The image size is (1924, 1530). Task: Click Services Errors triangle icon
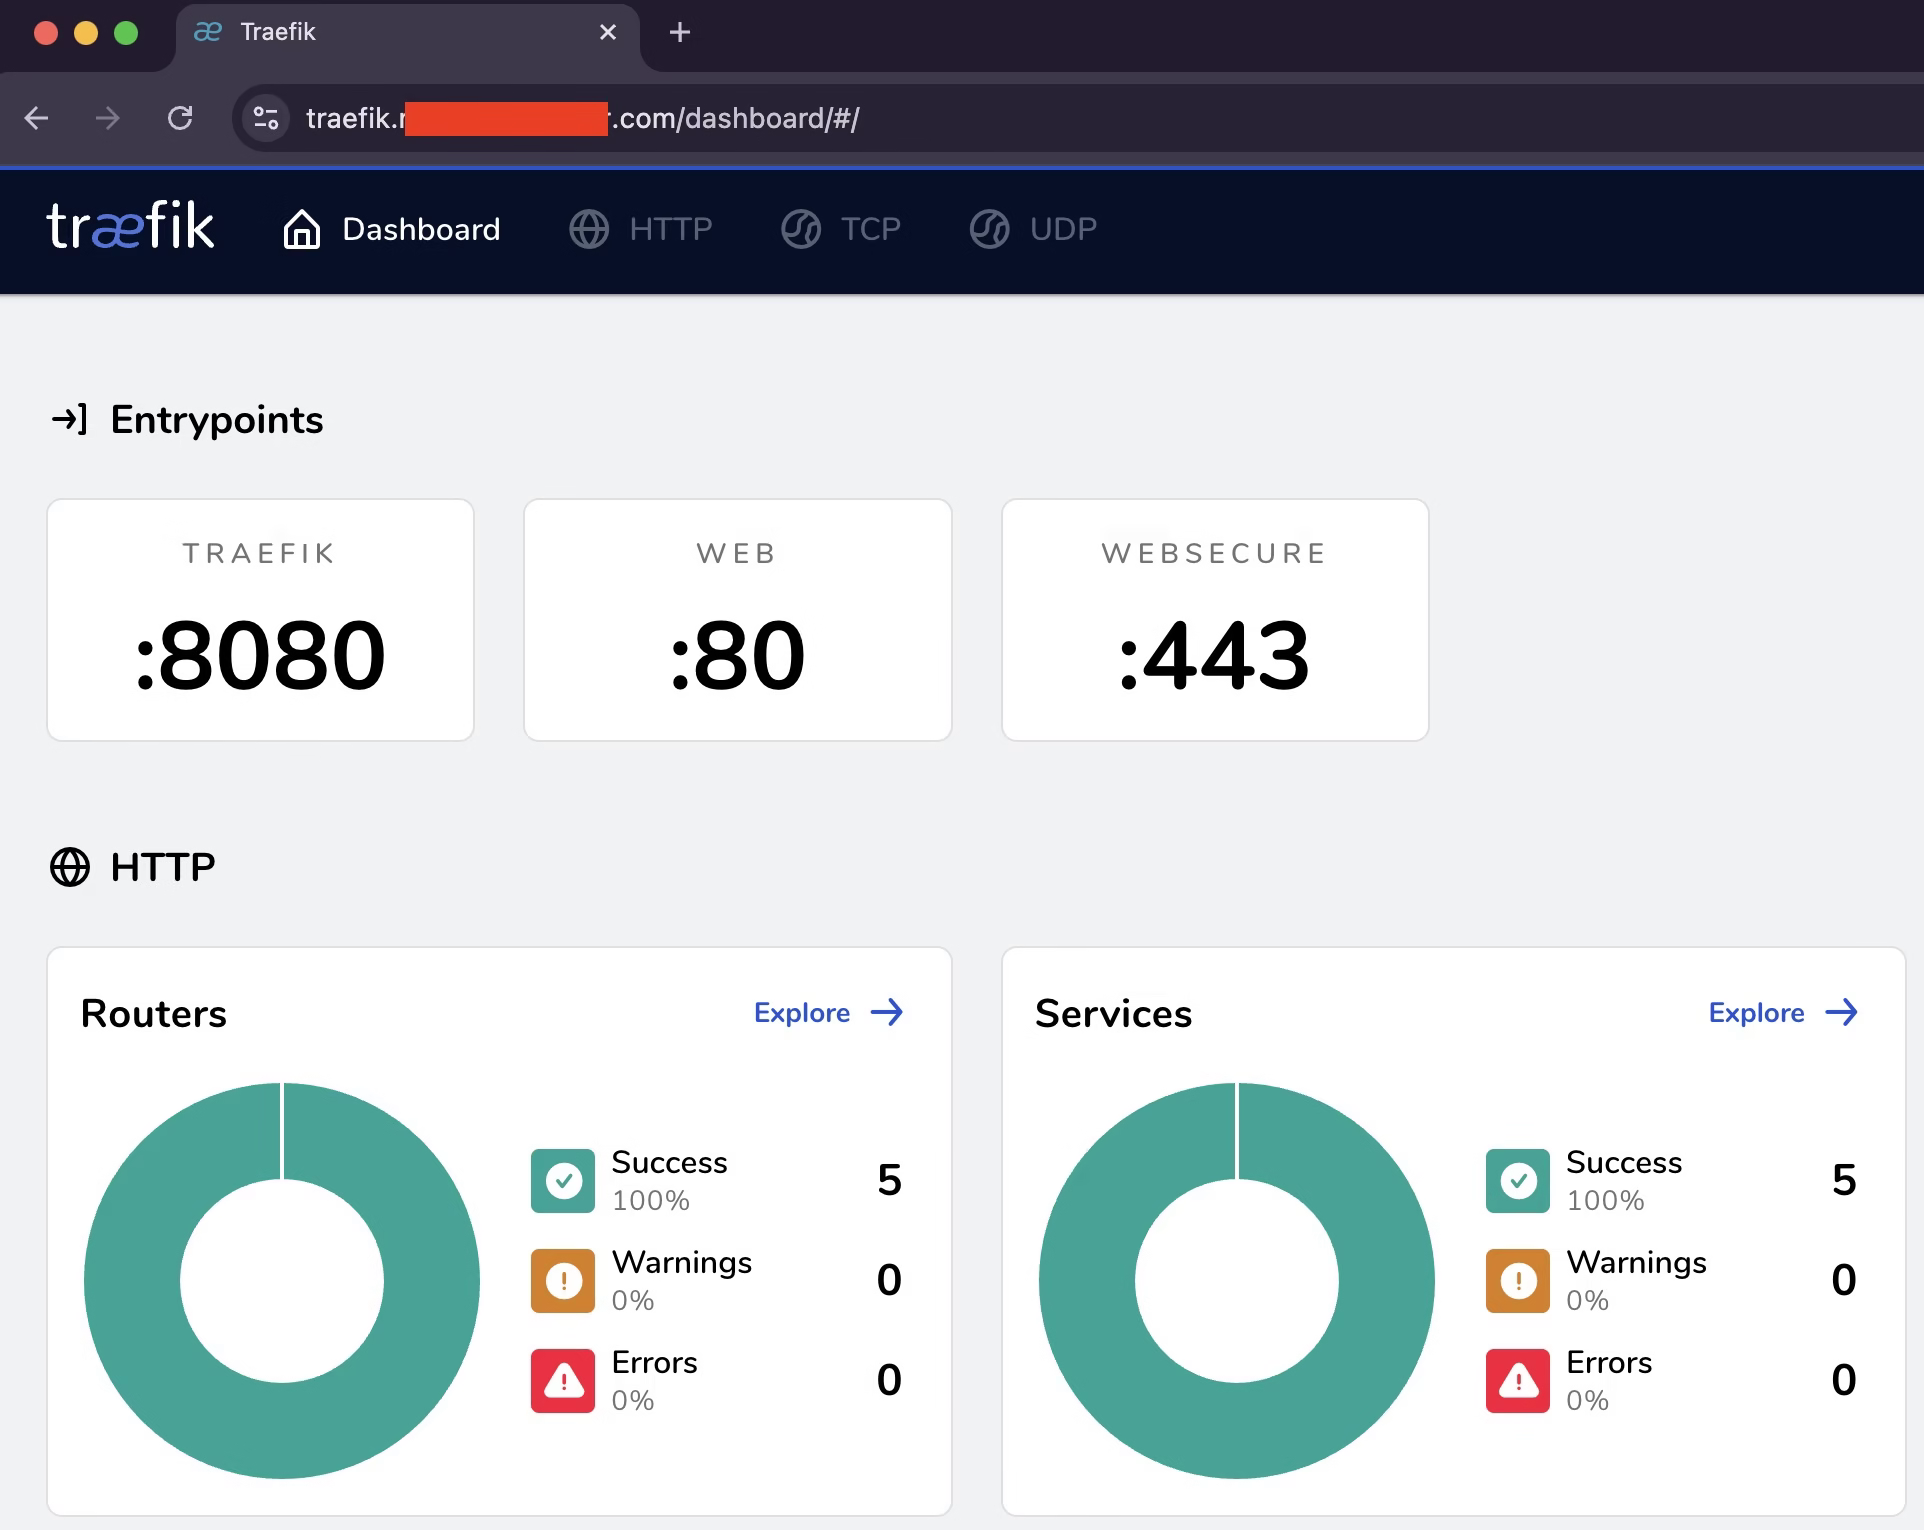1518,1381
